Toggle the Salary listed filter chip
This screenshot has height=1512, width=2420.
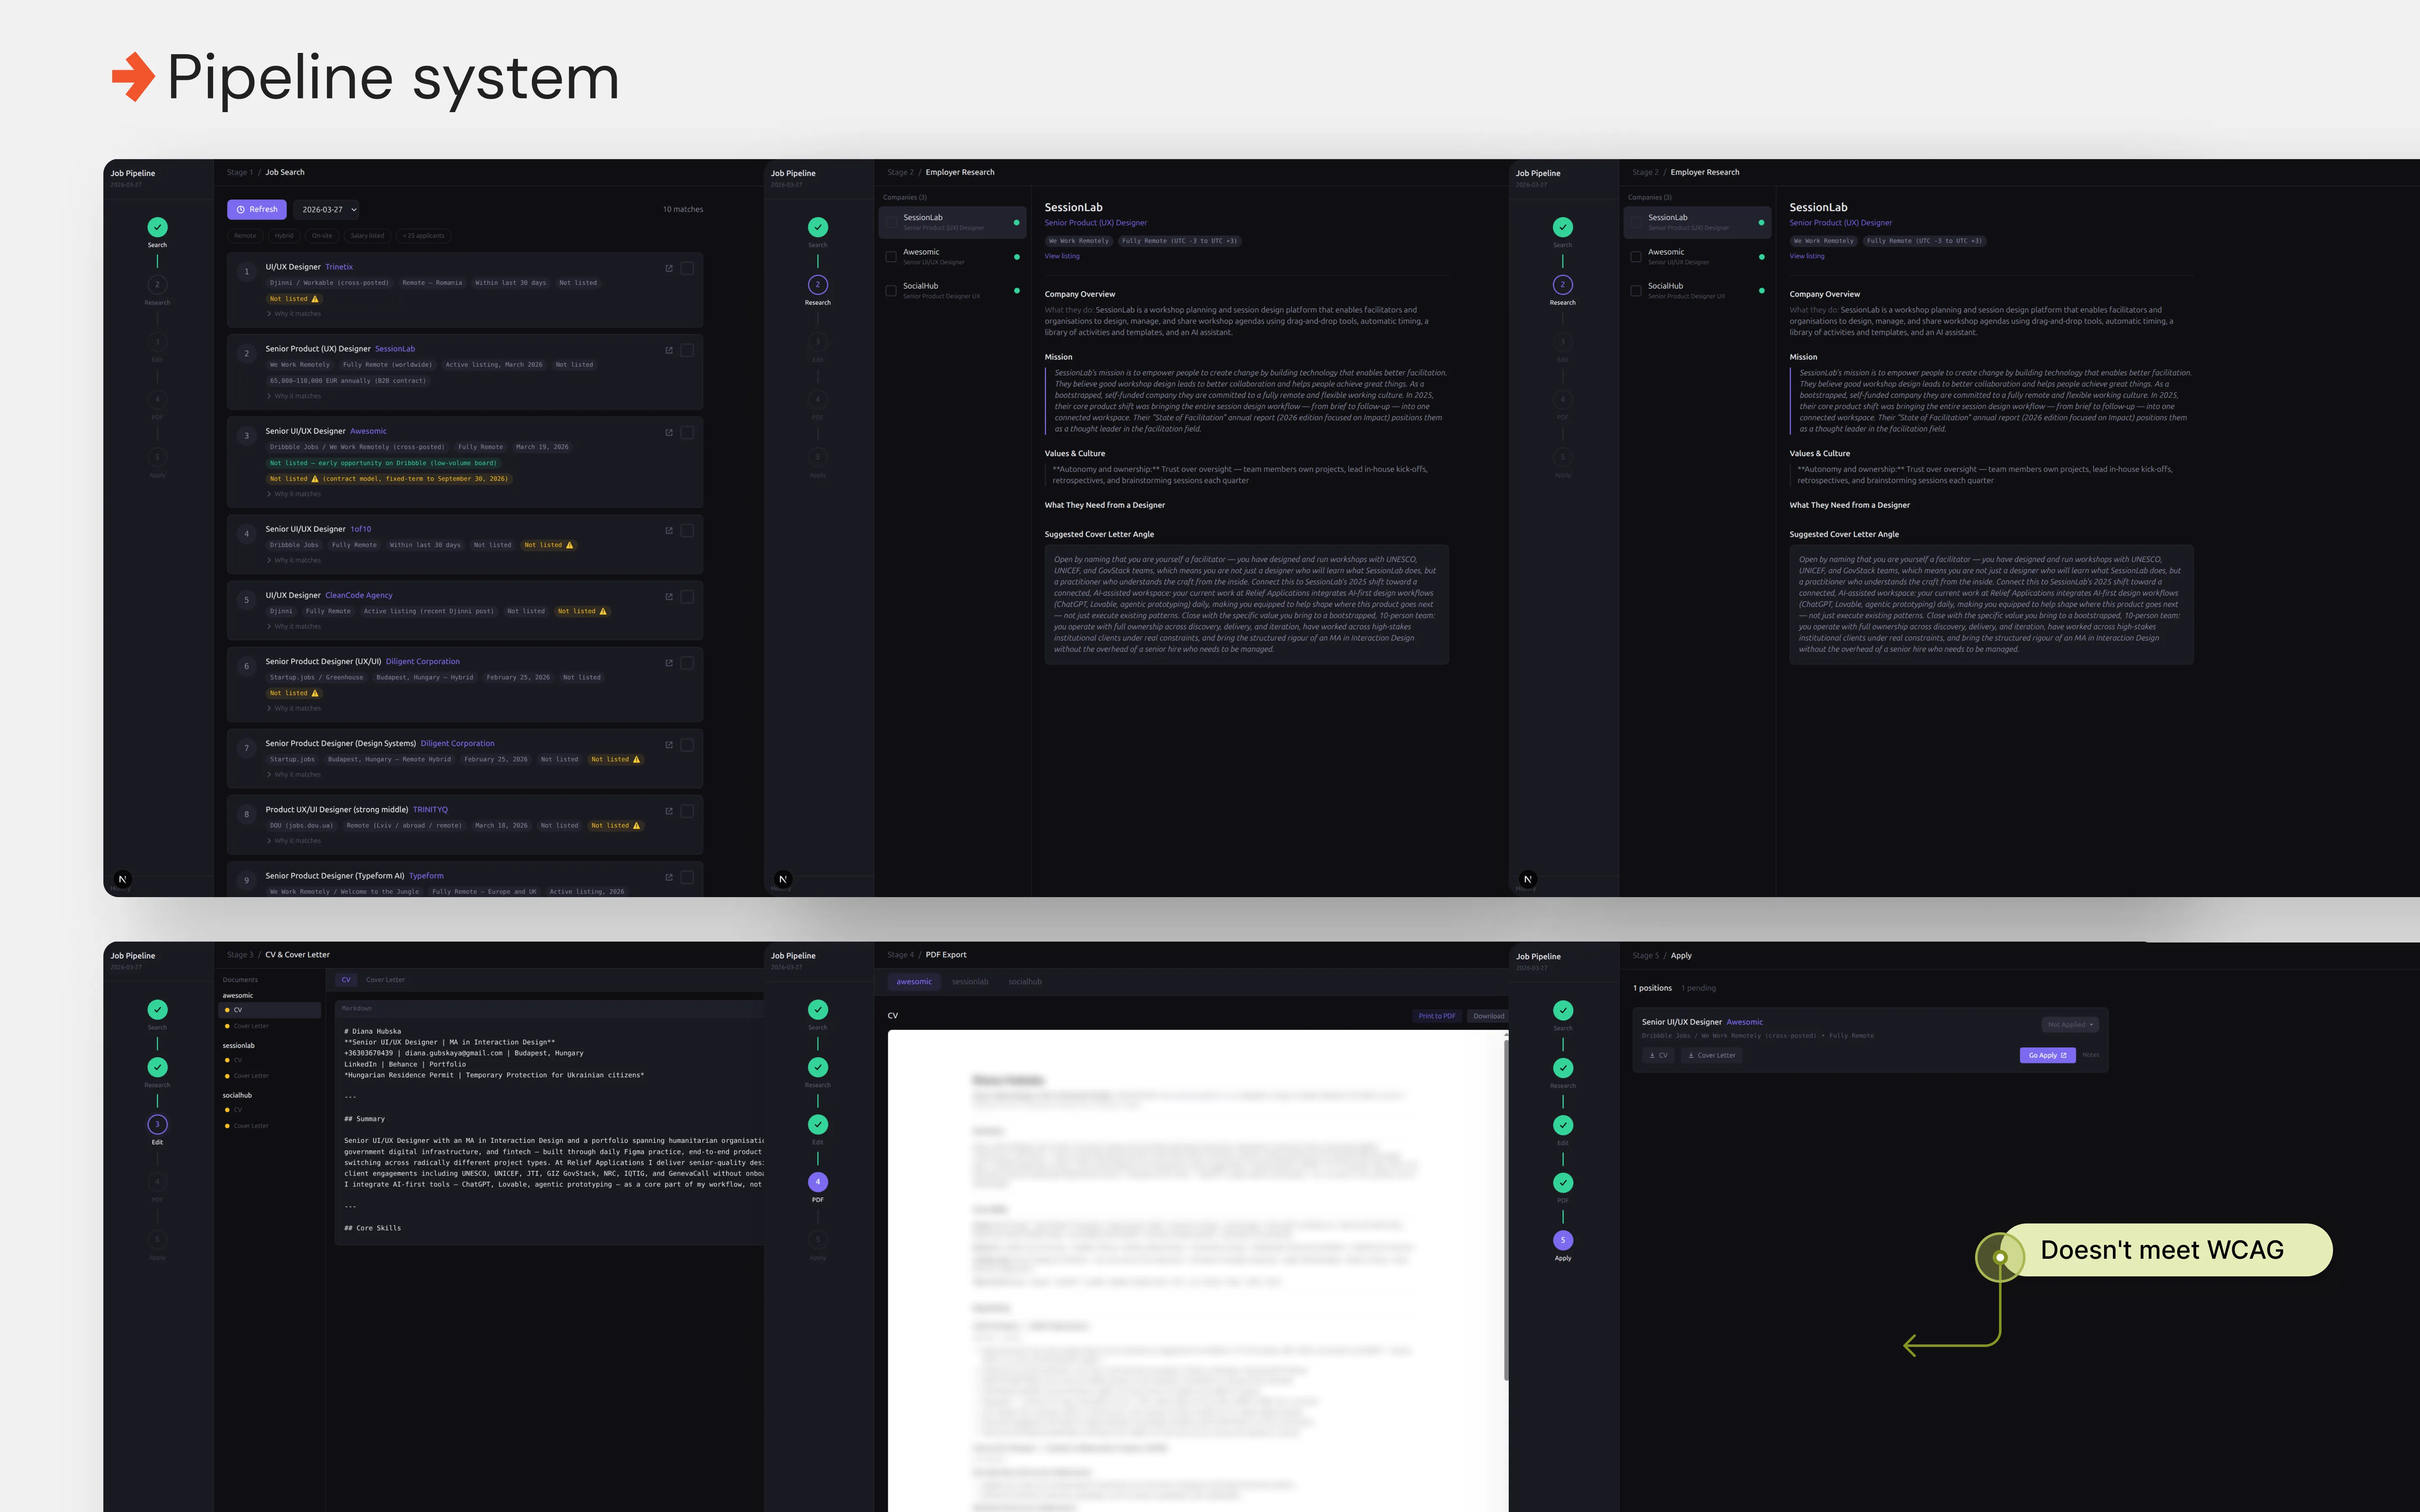click(x=367, y=236)
